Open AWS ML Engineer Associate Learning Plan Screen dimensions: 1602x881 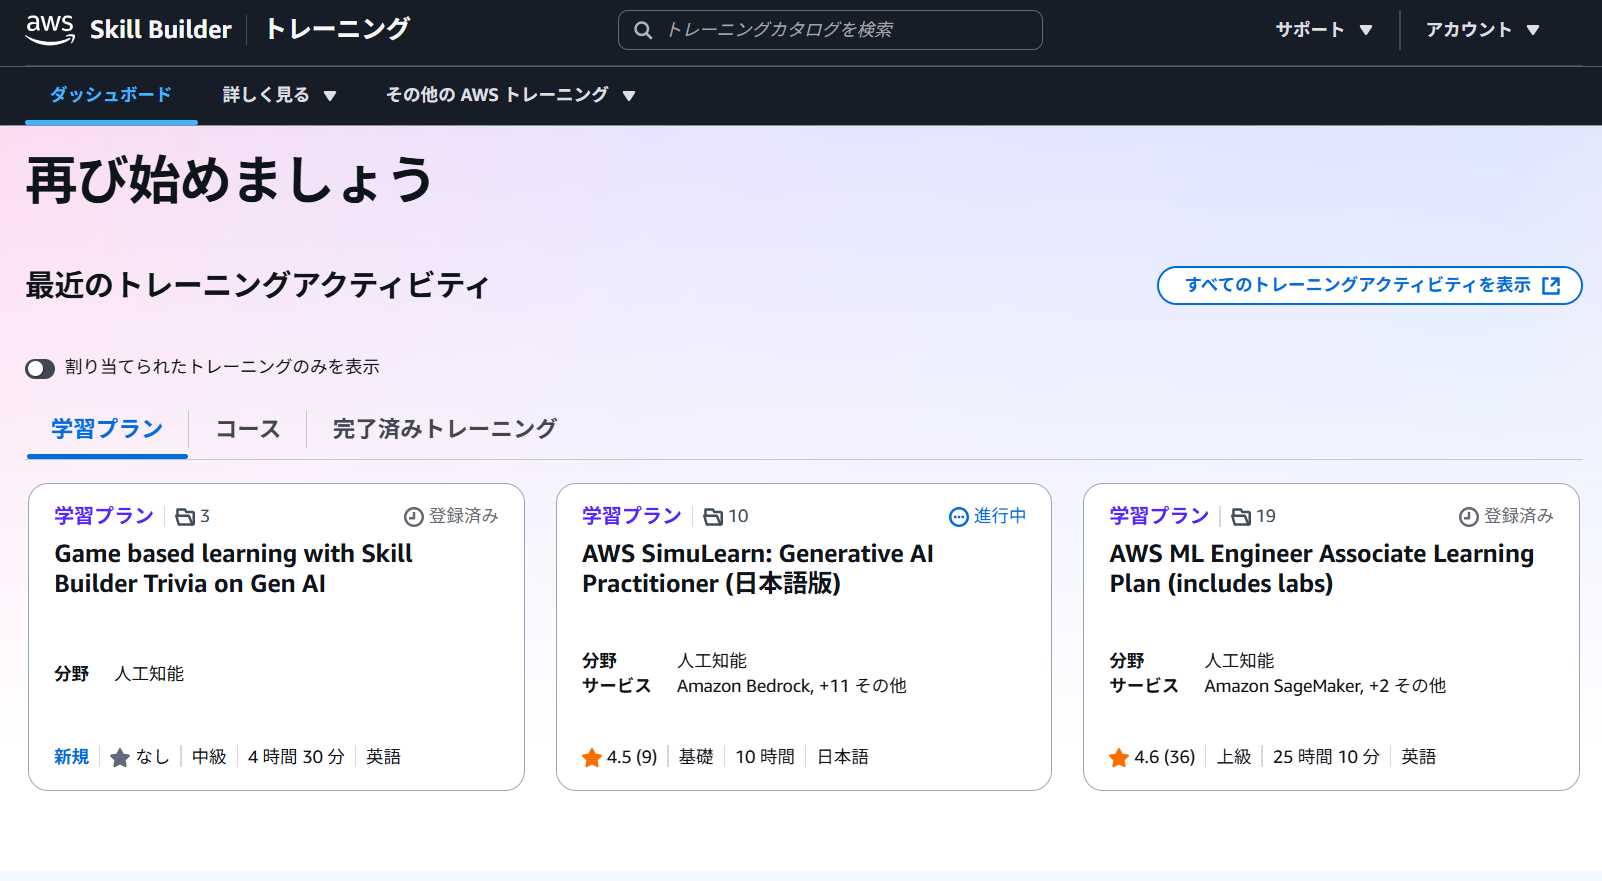[1321, 568]
